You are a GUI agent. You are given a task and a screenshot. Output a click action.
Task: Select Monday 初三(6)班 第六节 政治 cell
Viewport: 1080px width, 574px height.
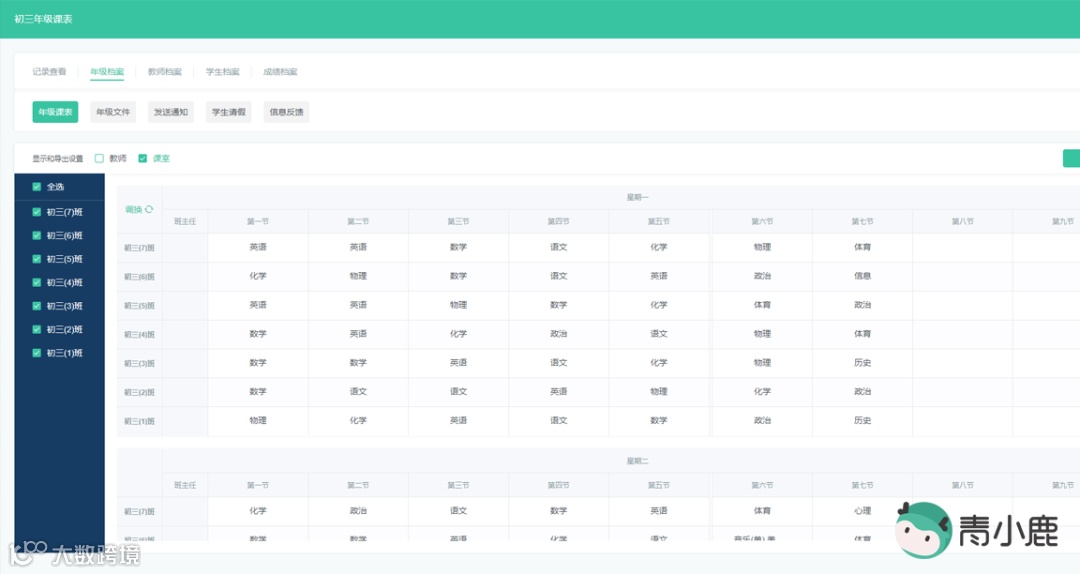(x=762, y=276)
